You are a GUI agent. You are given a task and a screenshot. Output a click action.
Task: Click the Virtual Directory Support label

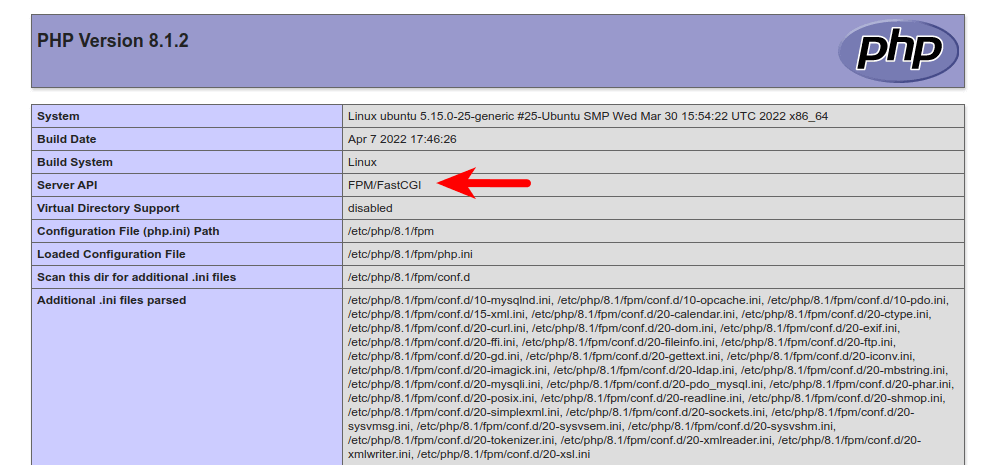(x=108, y=208)
